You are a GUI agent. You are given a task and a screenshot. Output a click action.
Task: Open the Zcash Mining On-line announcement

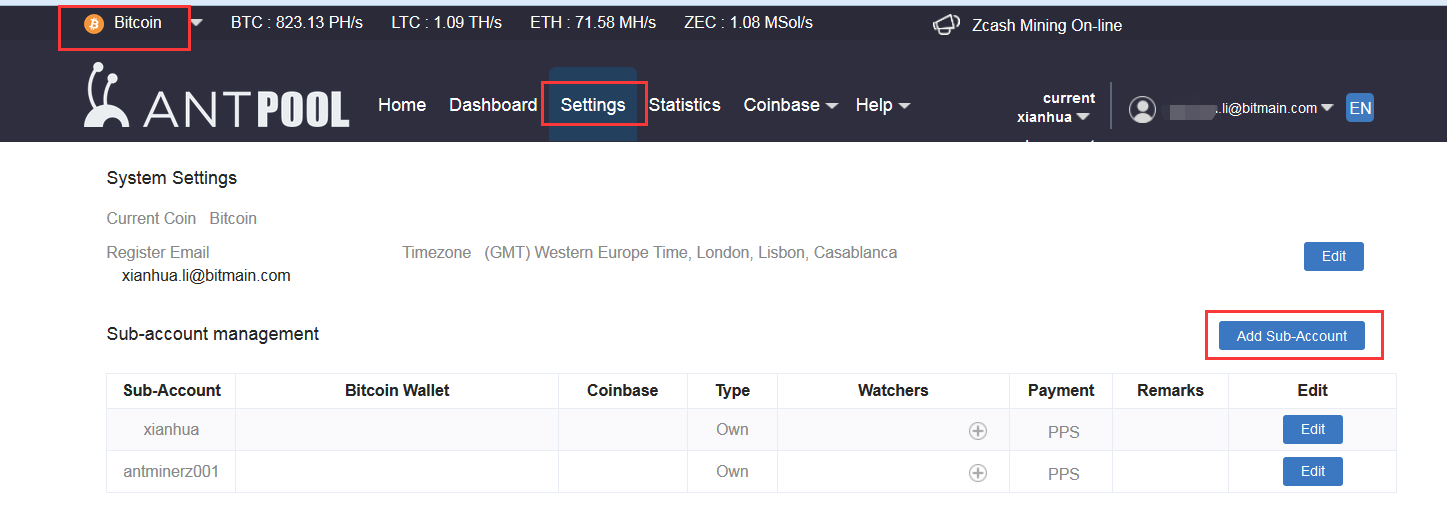point(1046,26)
